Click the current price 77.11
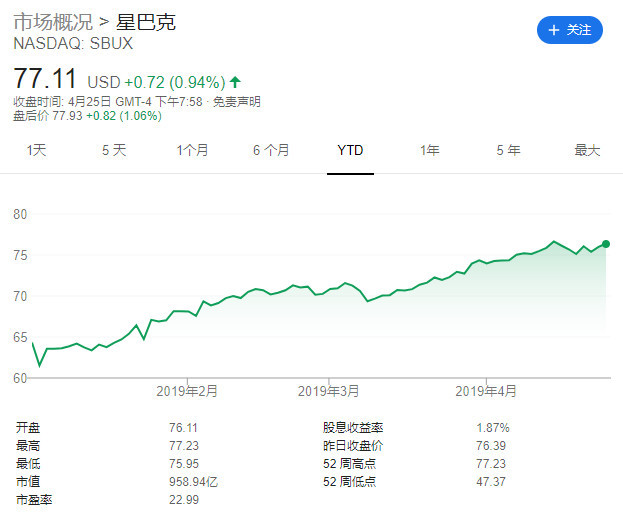623x525 pixels. click(x=45, y=78)
